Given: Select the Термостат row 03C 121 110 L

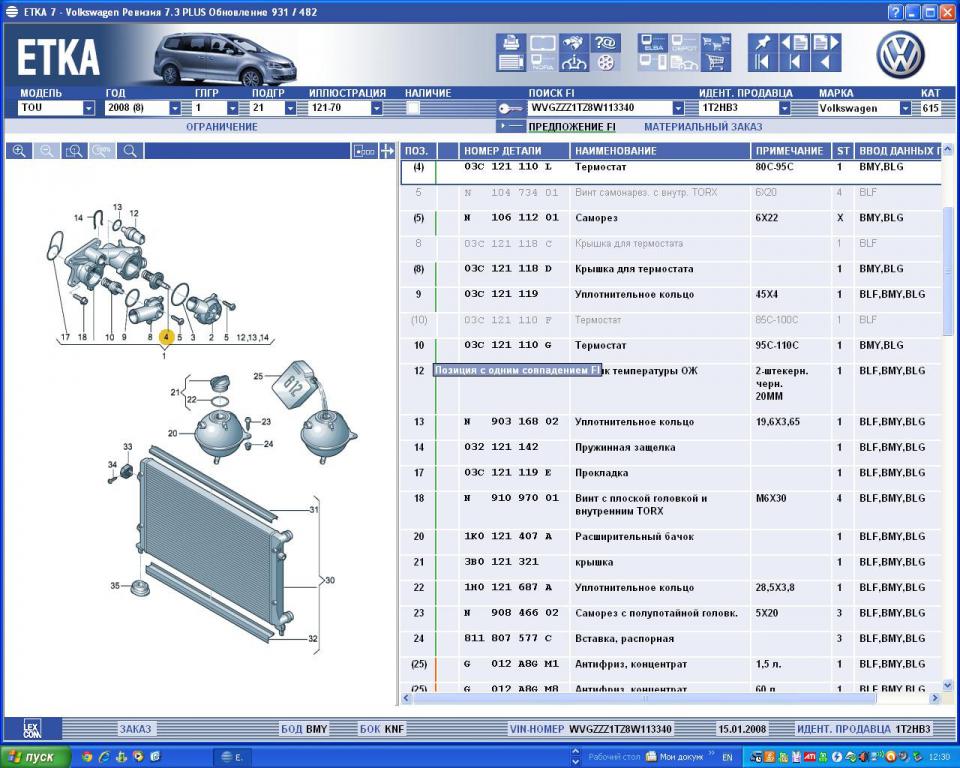Looking at the screenshot, I should [671, 171].
